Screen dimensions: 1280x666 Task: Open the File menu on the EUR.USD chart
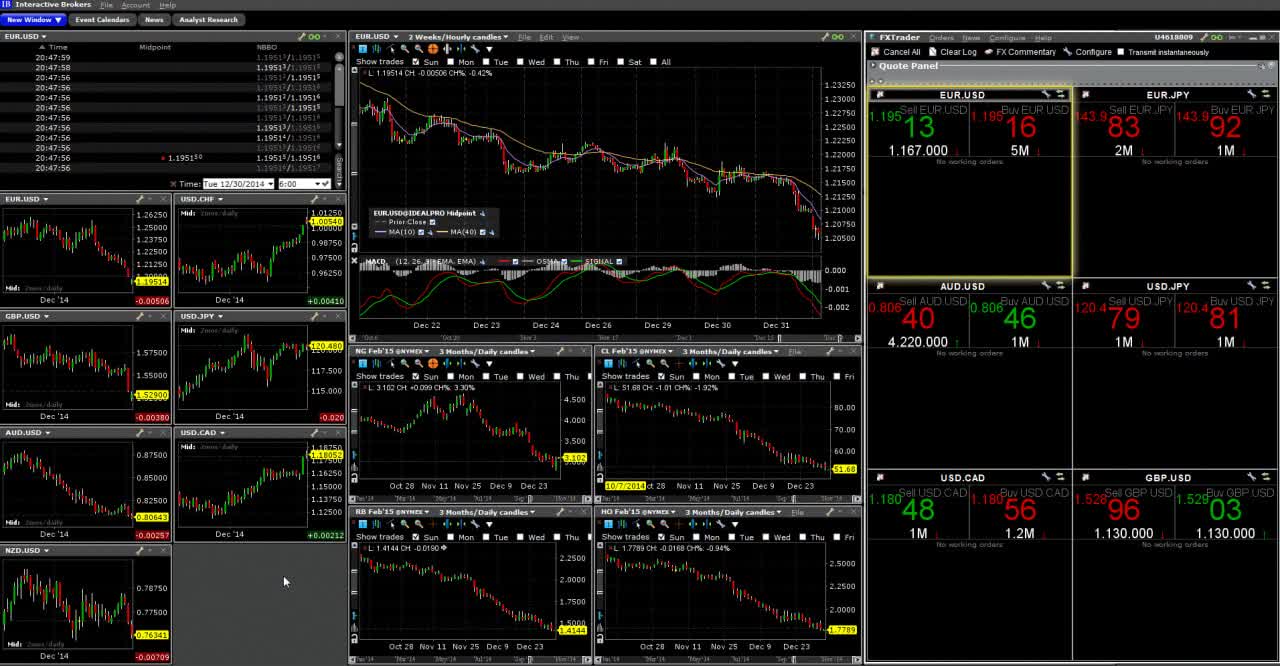click(524, 37)
